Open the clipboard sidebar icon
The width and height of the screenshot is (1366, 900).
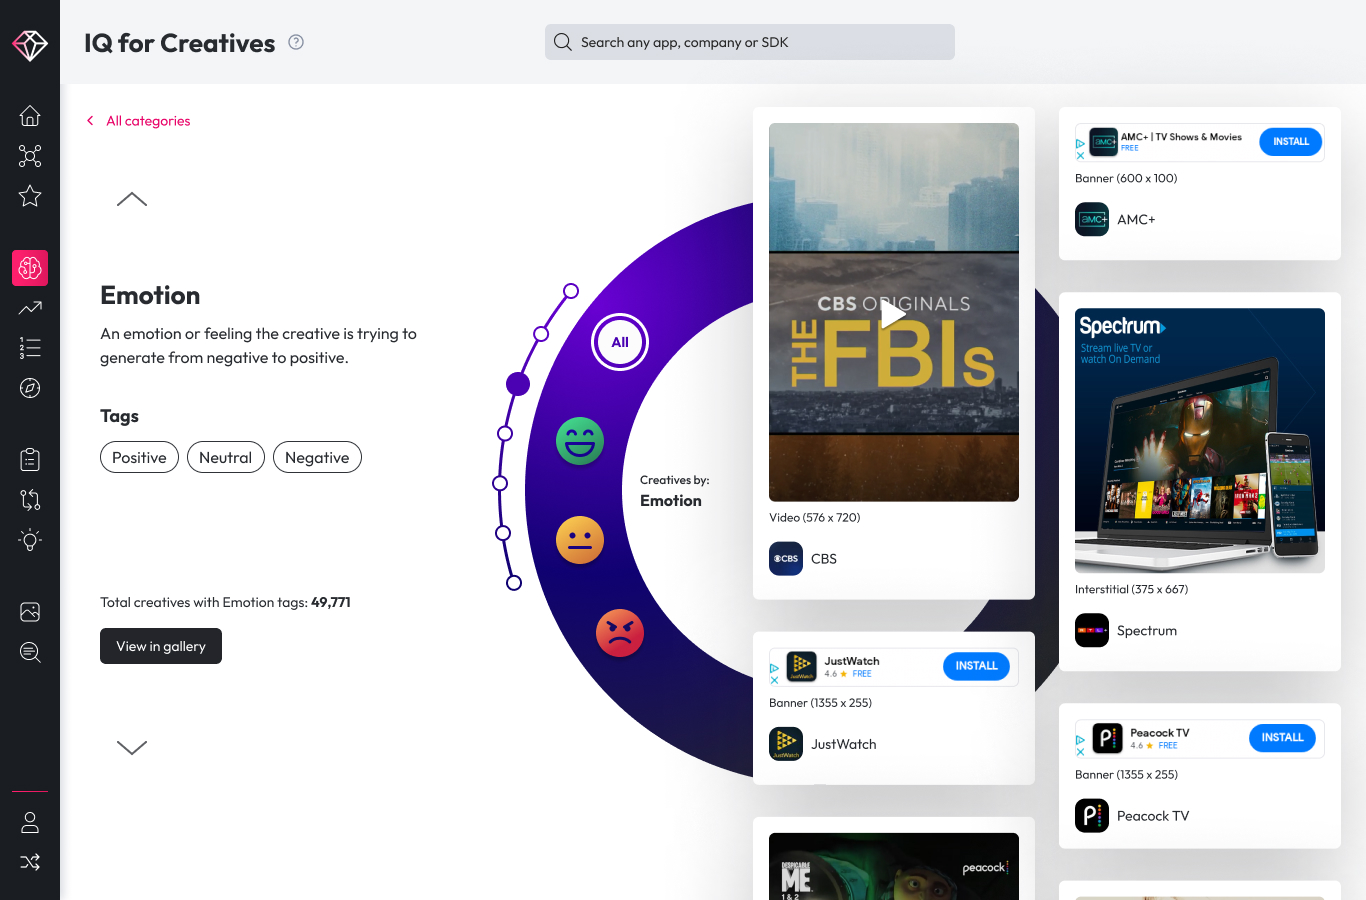point(30,459)
